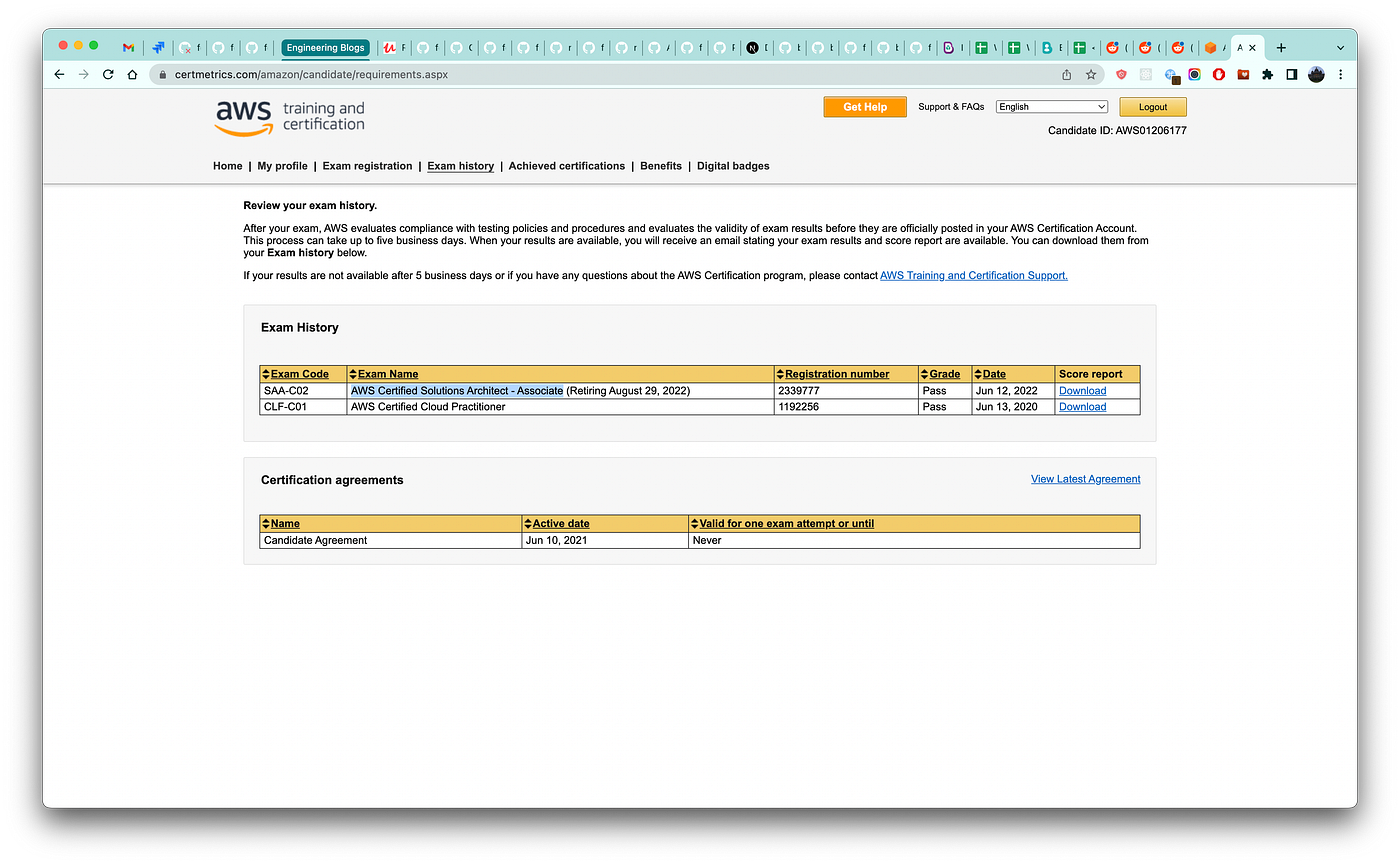This screenshot has height=864, width=1400.
Task: Open My profile page
Action: [x=282, y=166]
